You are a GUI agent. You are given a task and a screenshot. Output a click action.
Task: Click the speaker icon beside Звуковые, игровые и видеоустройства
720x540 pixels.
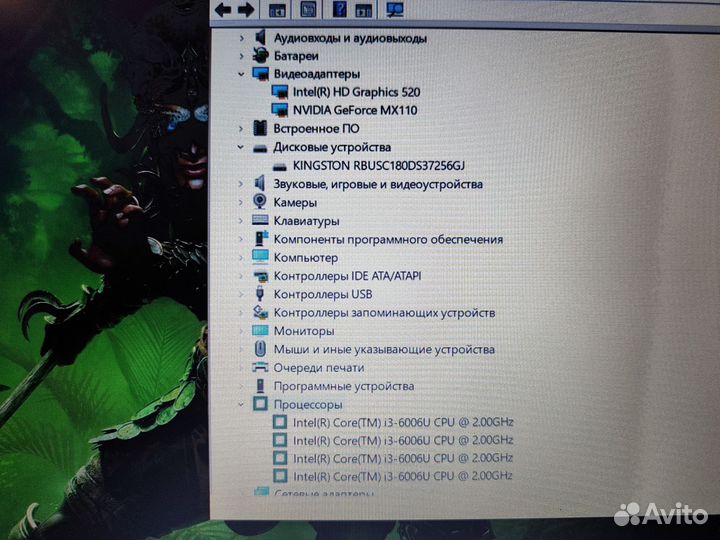click(x=260, y=184)
